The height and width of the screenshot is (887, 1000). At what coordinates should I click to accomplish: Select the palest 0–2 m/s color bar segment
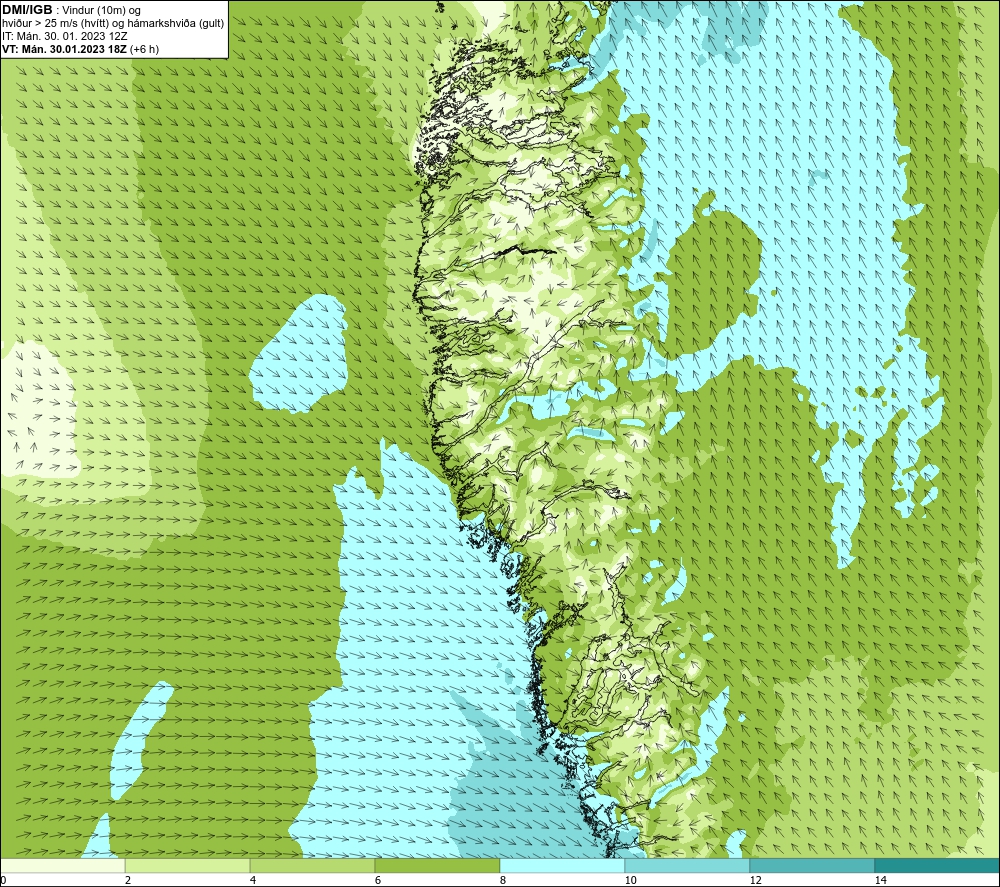click(x=62, y=865)
